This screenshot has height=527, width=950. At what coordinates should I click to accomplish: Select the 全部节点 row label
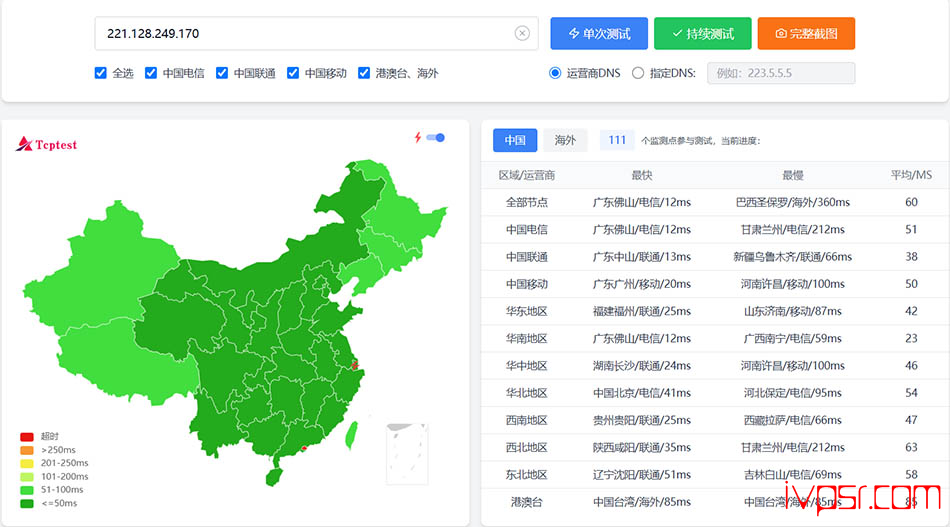(526, 202)
